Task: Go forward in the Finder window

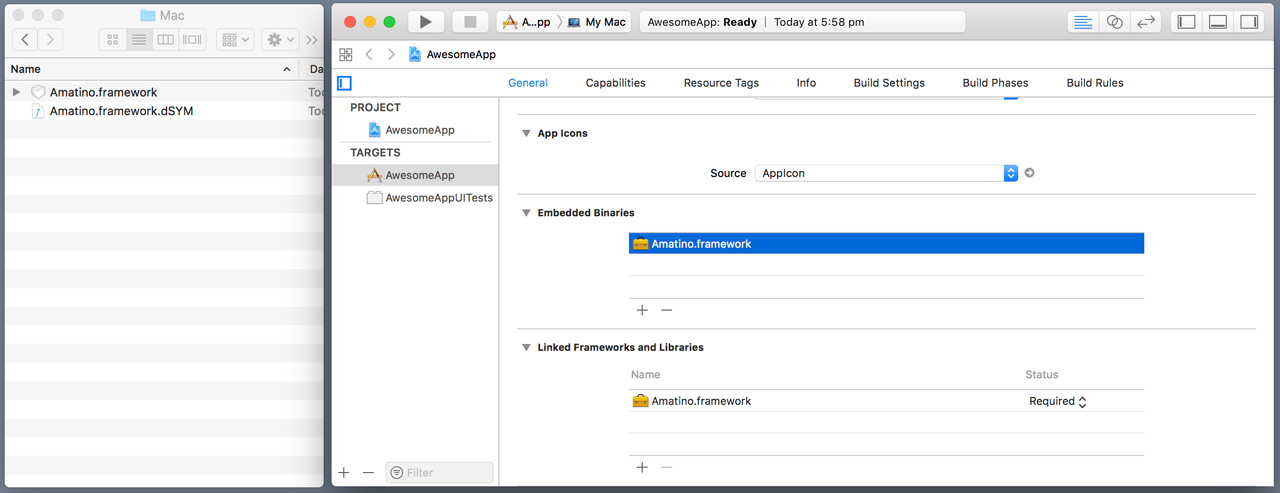Action: (x=50, y=40)
